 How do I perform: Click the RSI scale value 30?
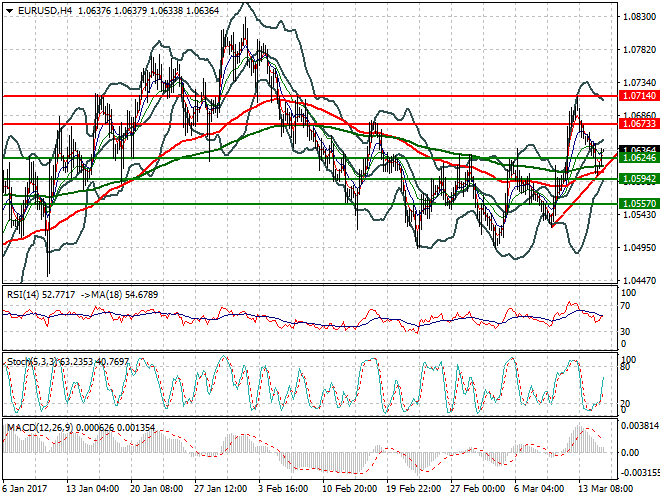click(x=626, y=332)
